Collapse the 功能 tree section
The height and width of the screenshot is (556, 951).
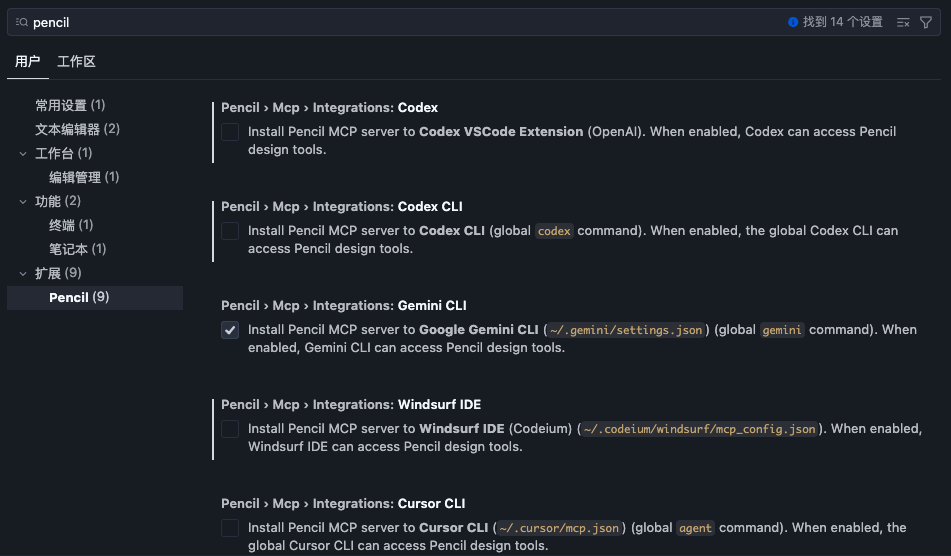[x=23, y=201]
